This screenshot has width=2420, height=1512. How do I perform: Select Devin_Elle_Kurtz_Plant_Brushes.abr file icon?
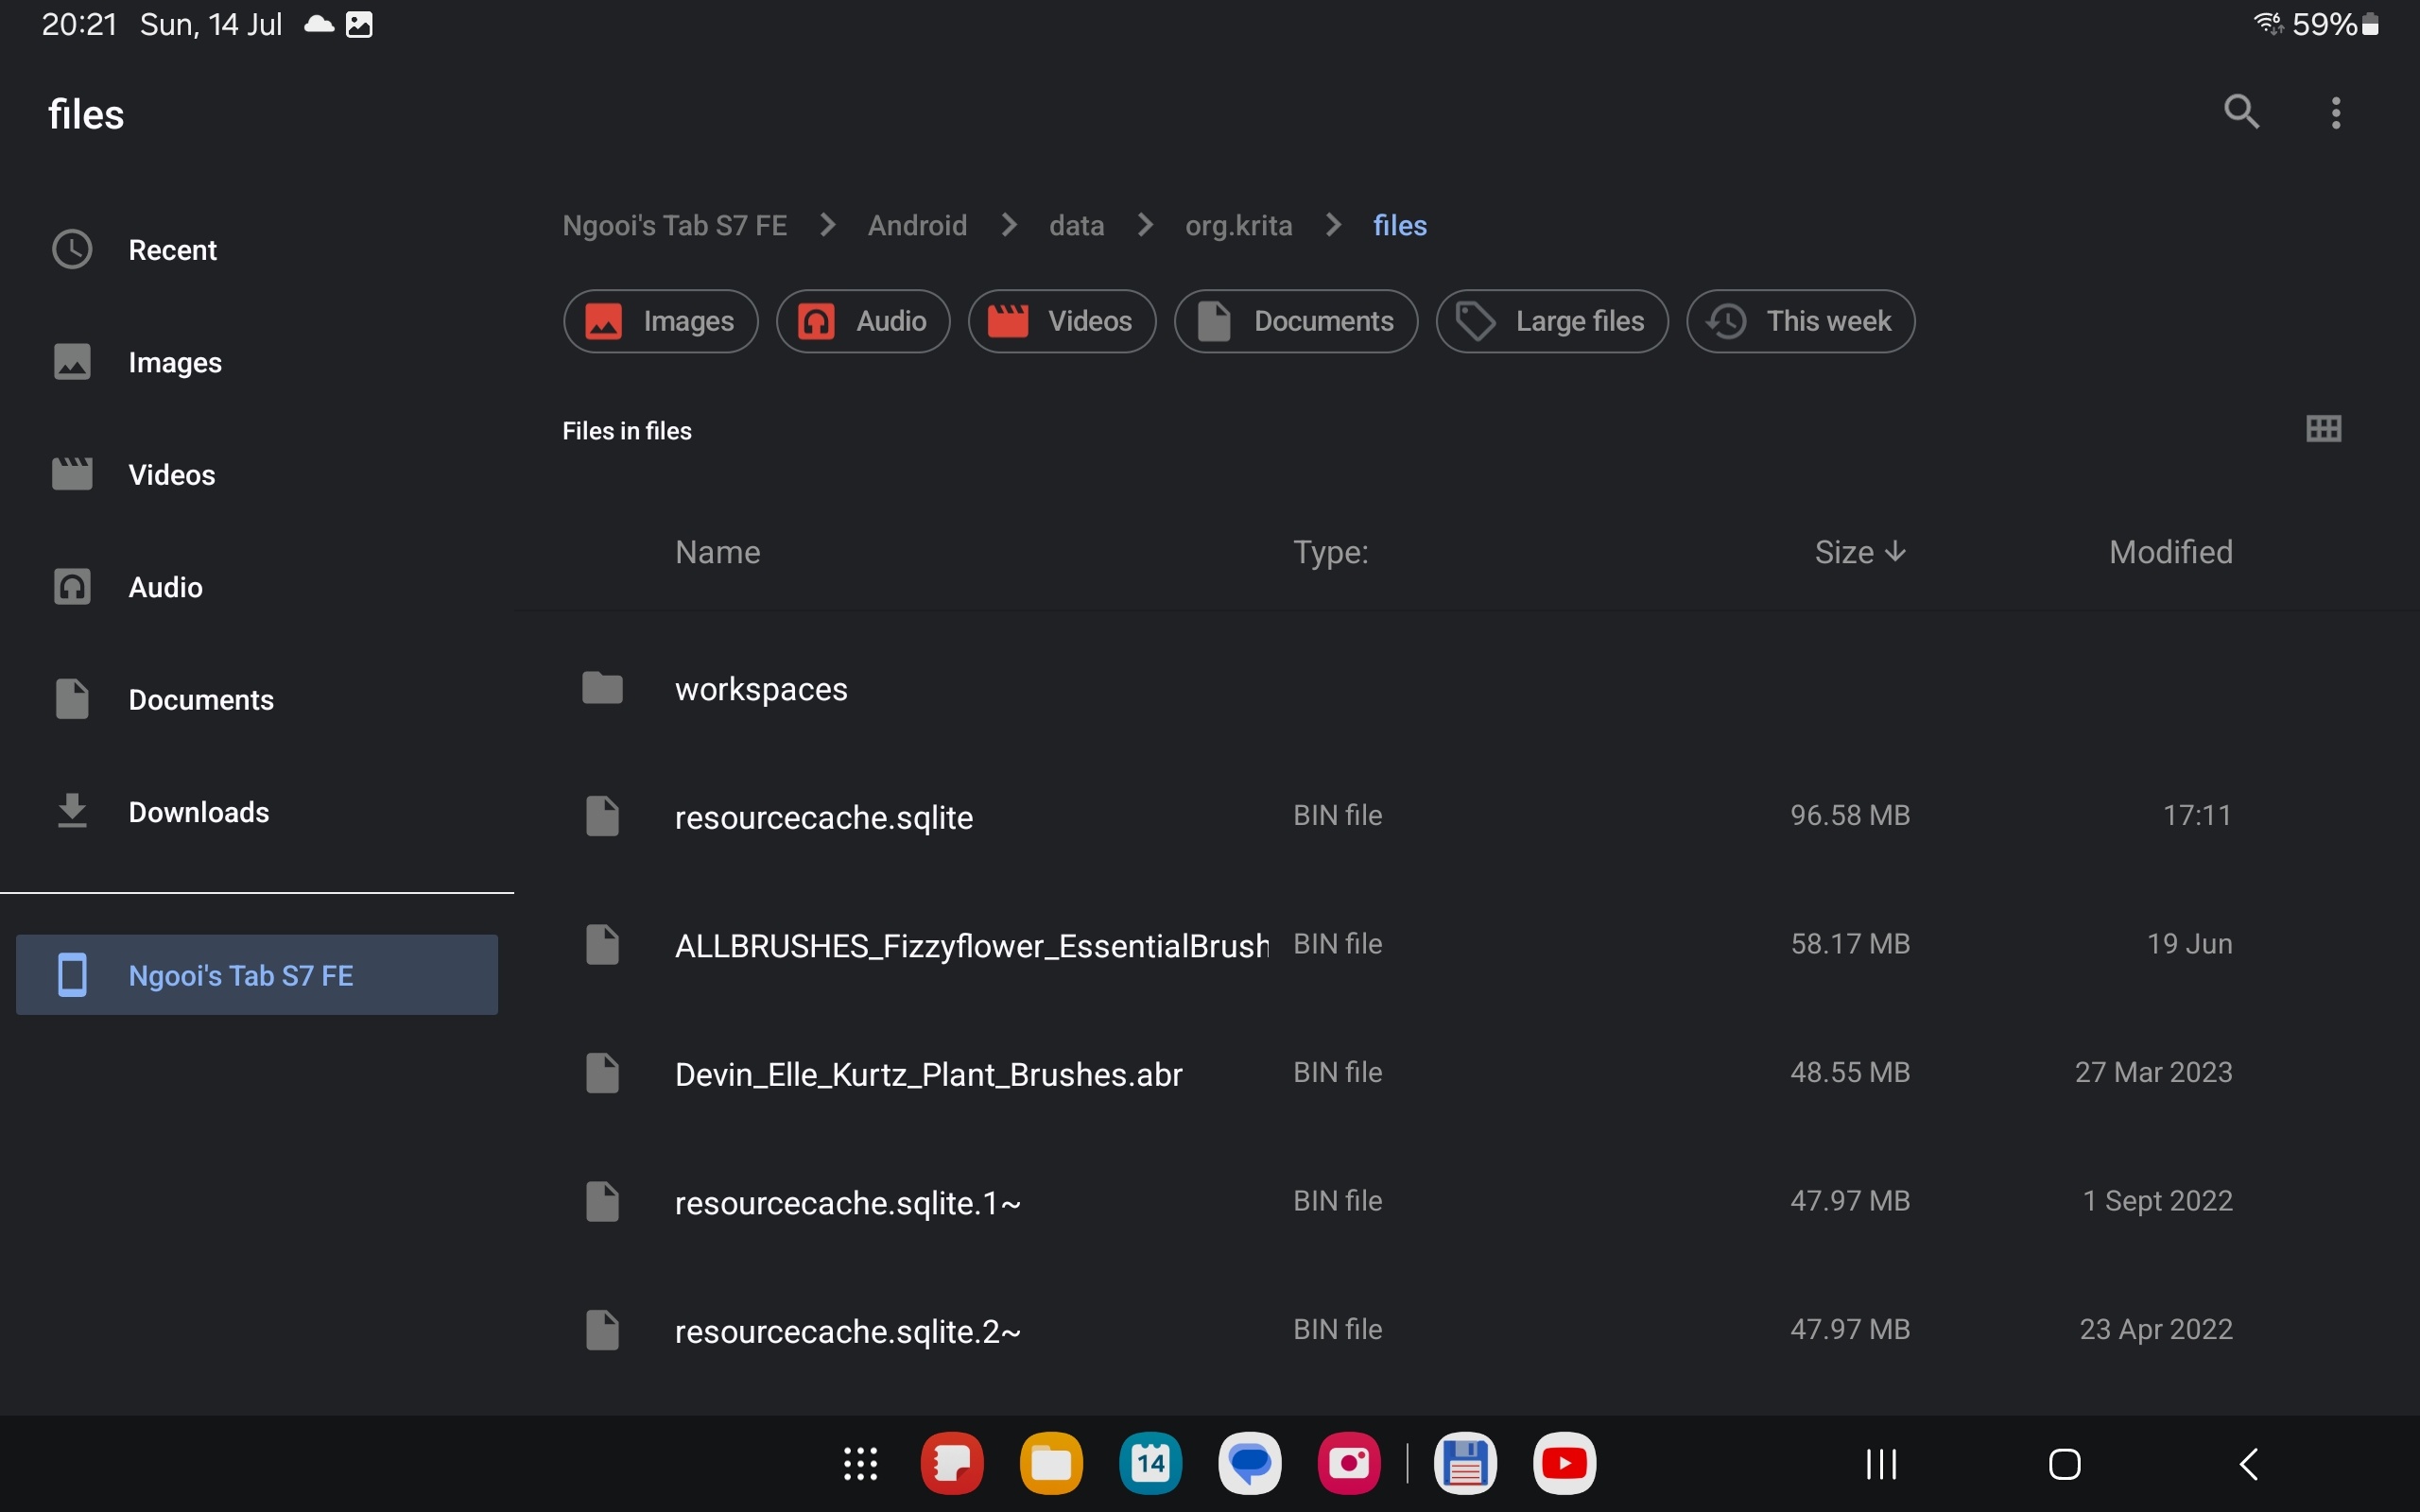pos(602,1073)
